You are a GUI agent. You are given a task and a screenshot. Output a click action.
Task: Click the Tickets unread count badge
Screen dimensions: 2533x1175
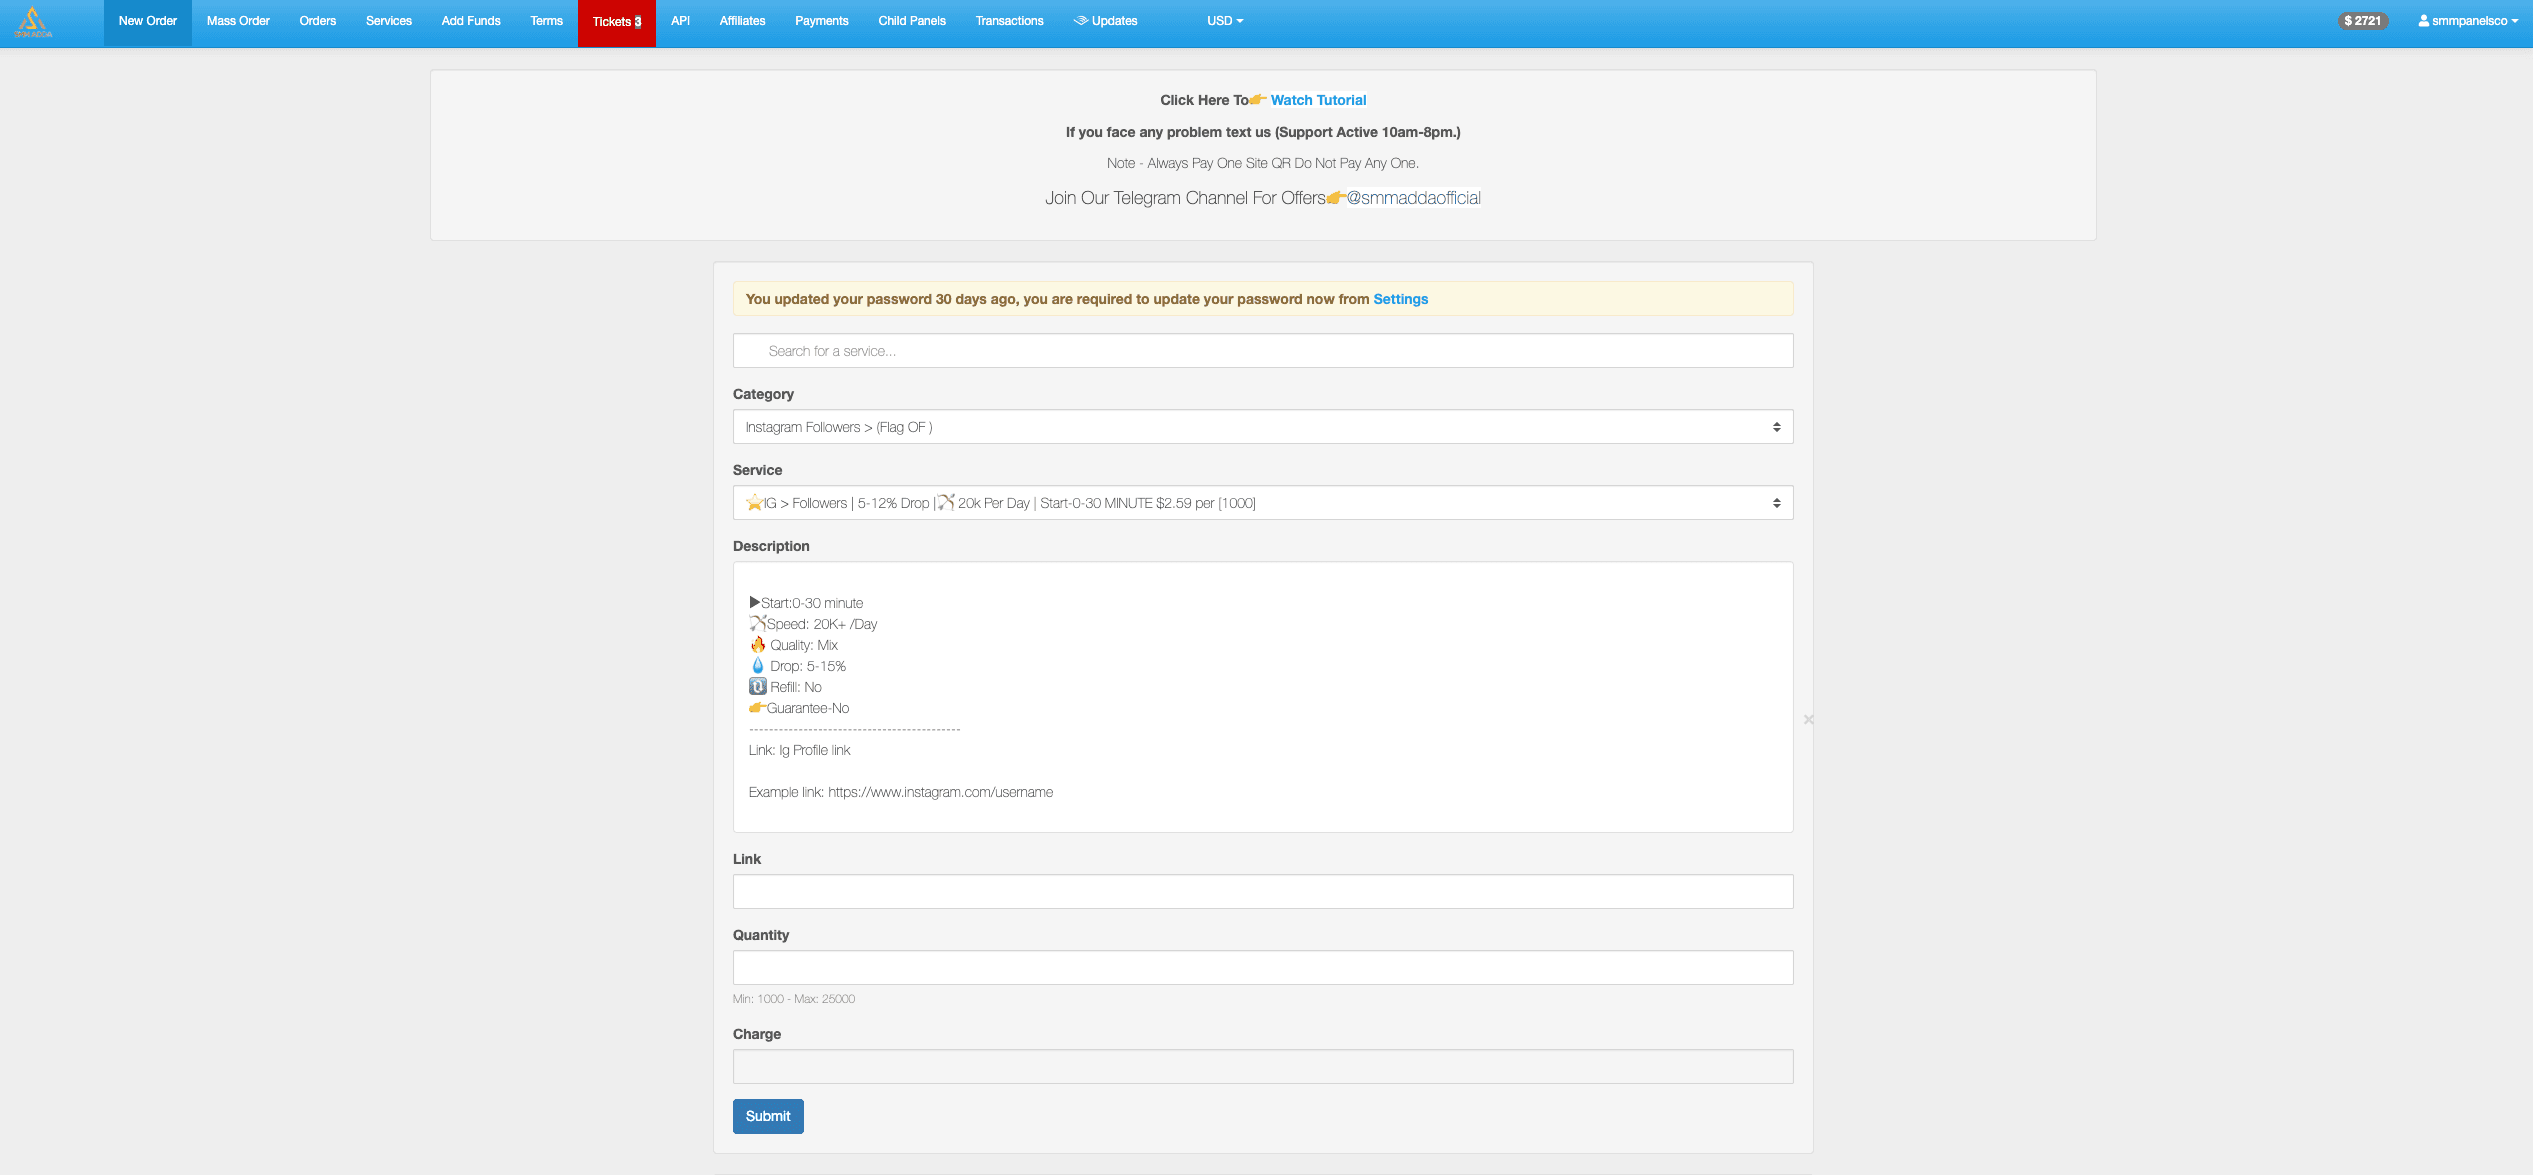pyautogui.click(x=638, y=22)
